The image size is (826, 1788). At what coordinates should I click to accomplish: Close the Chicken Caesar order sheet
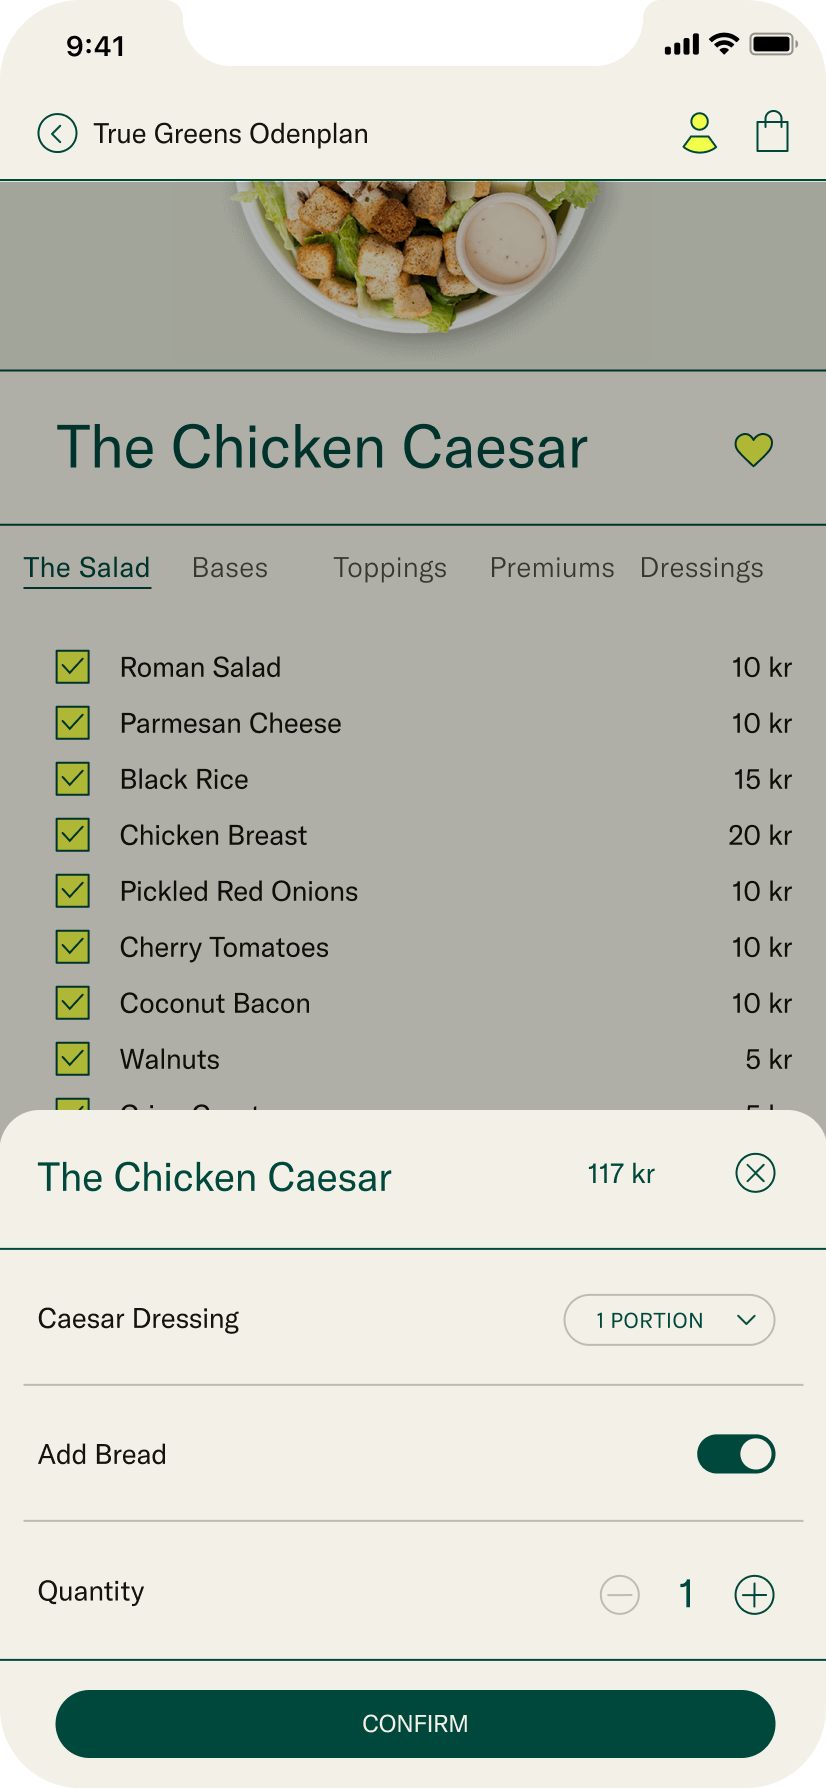coord(755,1173)
